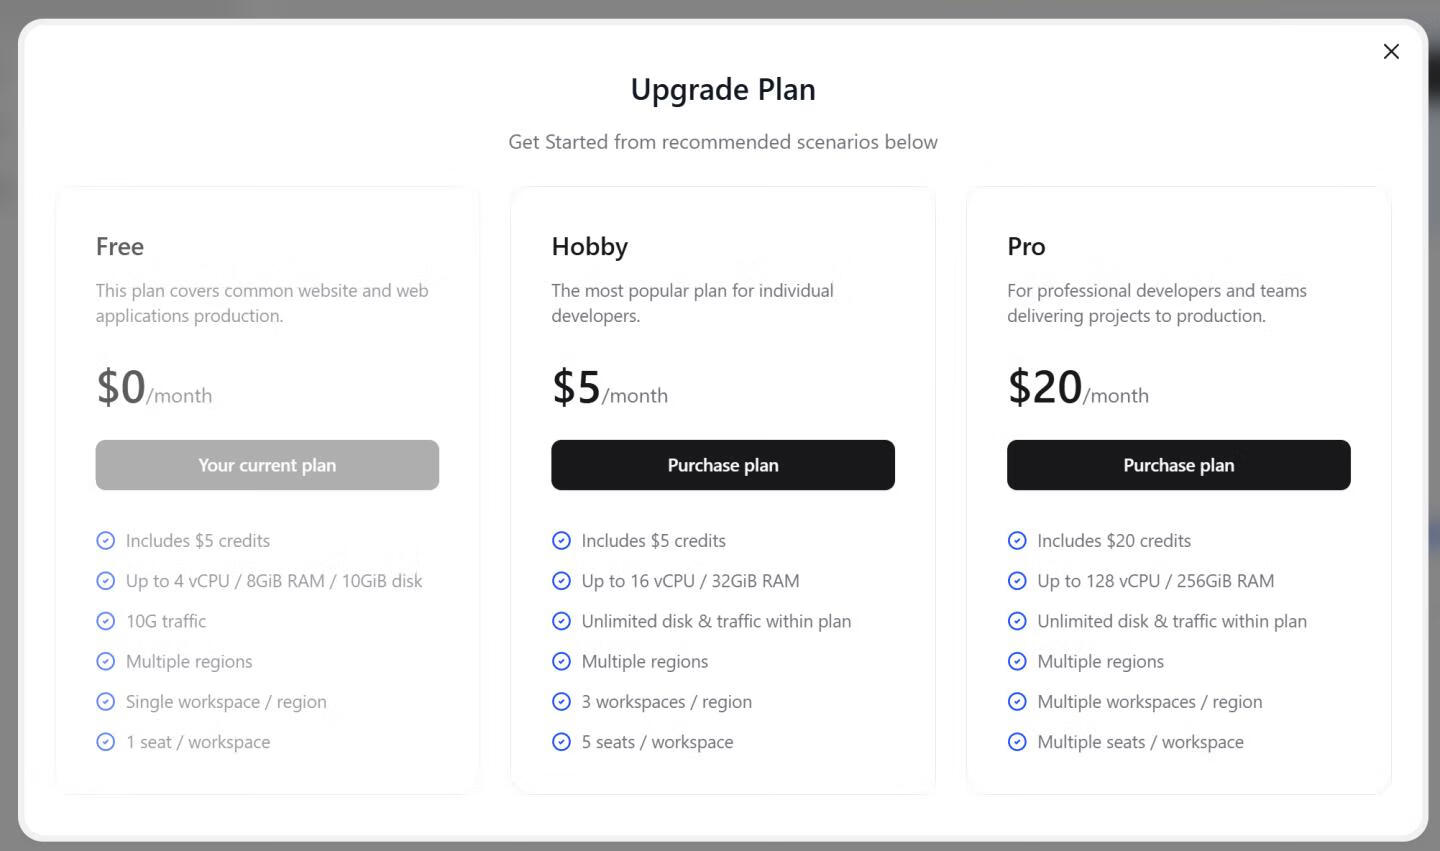Click the Pro plan title
Image resolution: width=1440 pixels, height=851 pixels.
tap(1026, 247)
